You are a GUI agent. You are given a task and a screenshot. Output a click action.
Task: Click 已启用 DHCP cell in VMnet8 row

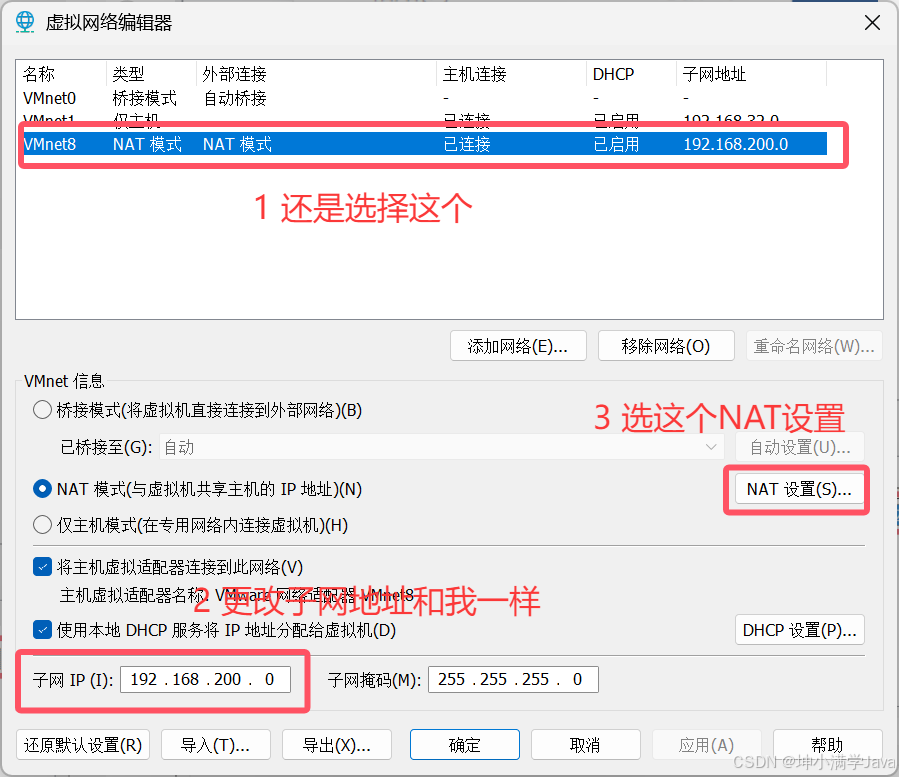coord(616,144)
